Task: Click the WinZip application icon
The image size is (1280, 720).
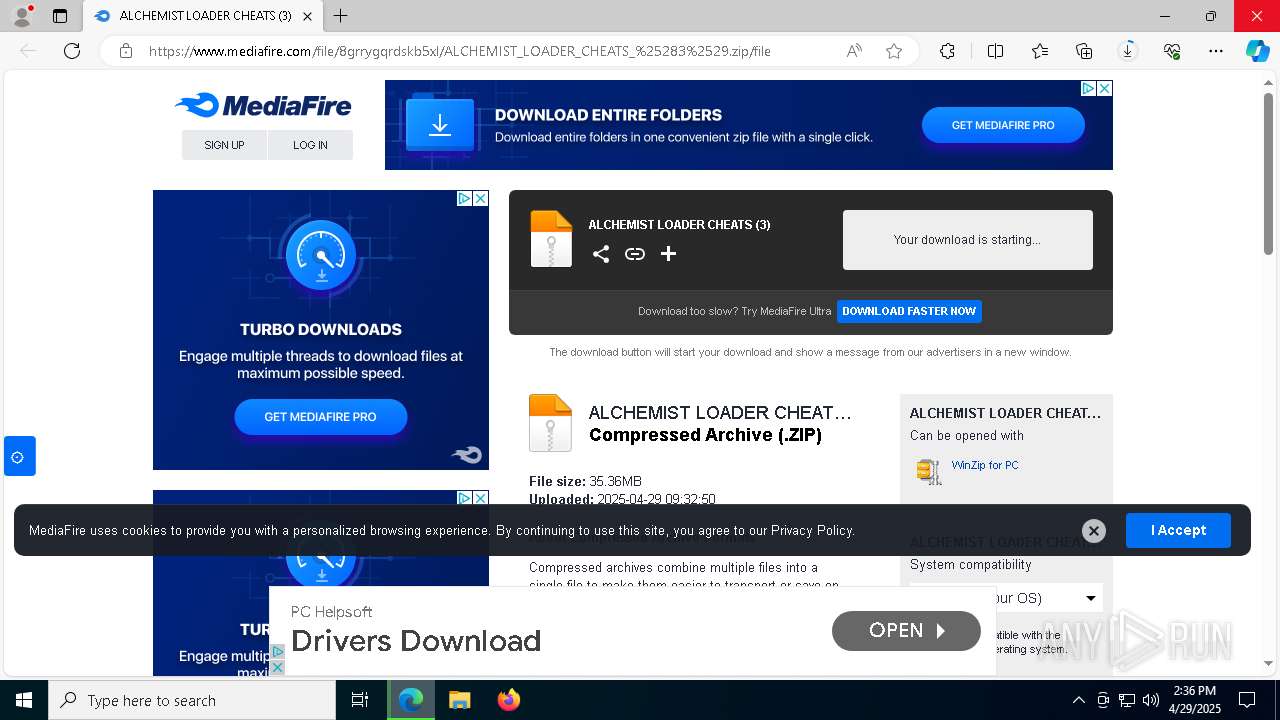Action: pyautogui.click(x=929, y=471)
